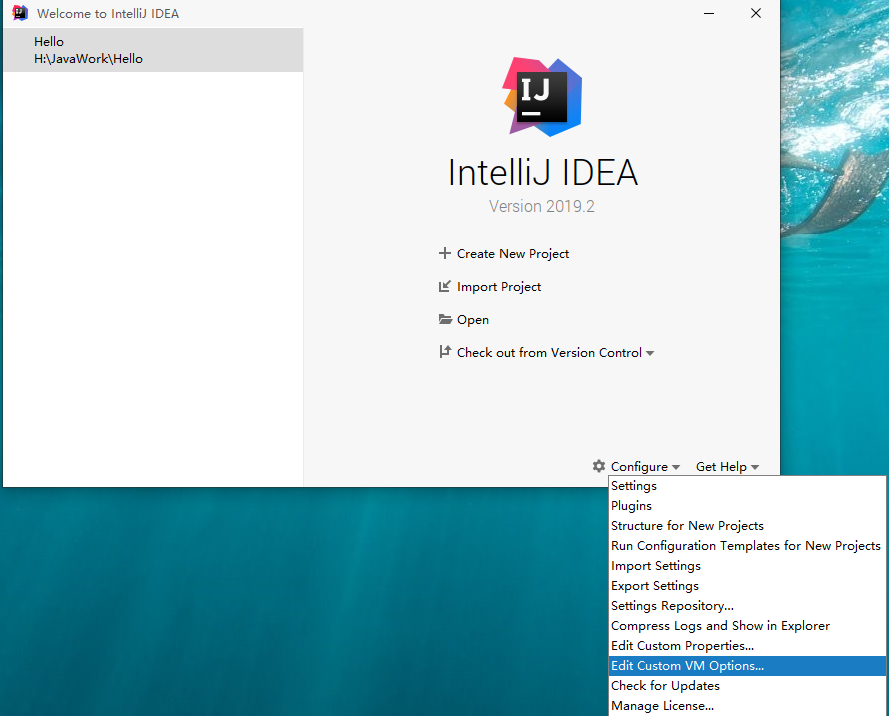Viewport: 889px width, 716px height.
Task: Select Import Settings menu entry
Action: point(747,566)
